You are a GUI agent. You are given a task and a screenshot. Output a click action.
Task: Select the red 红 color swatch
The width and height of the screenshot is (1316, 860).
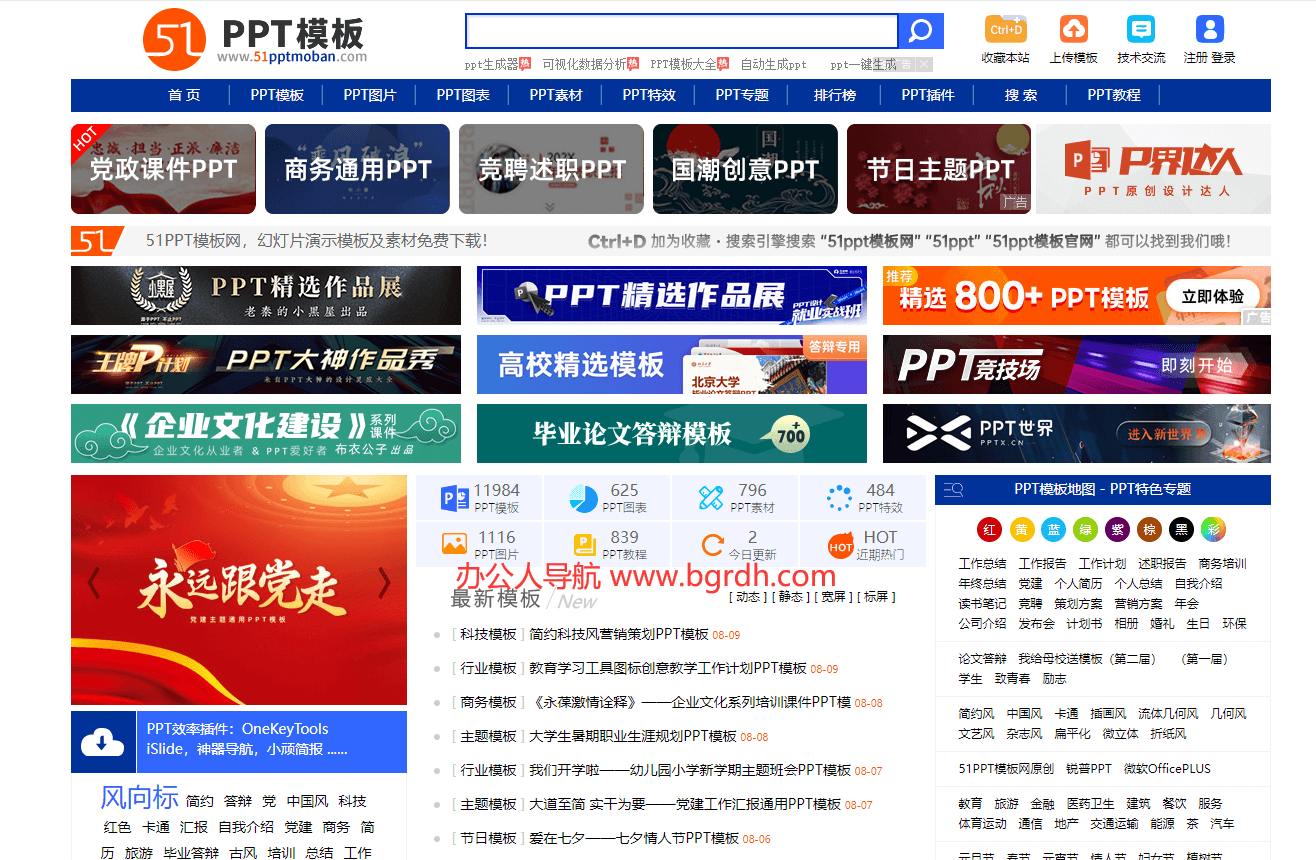click(988, 529)
